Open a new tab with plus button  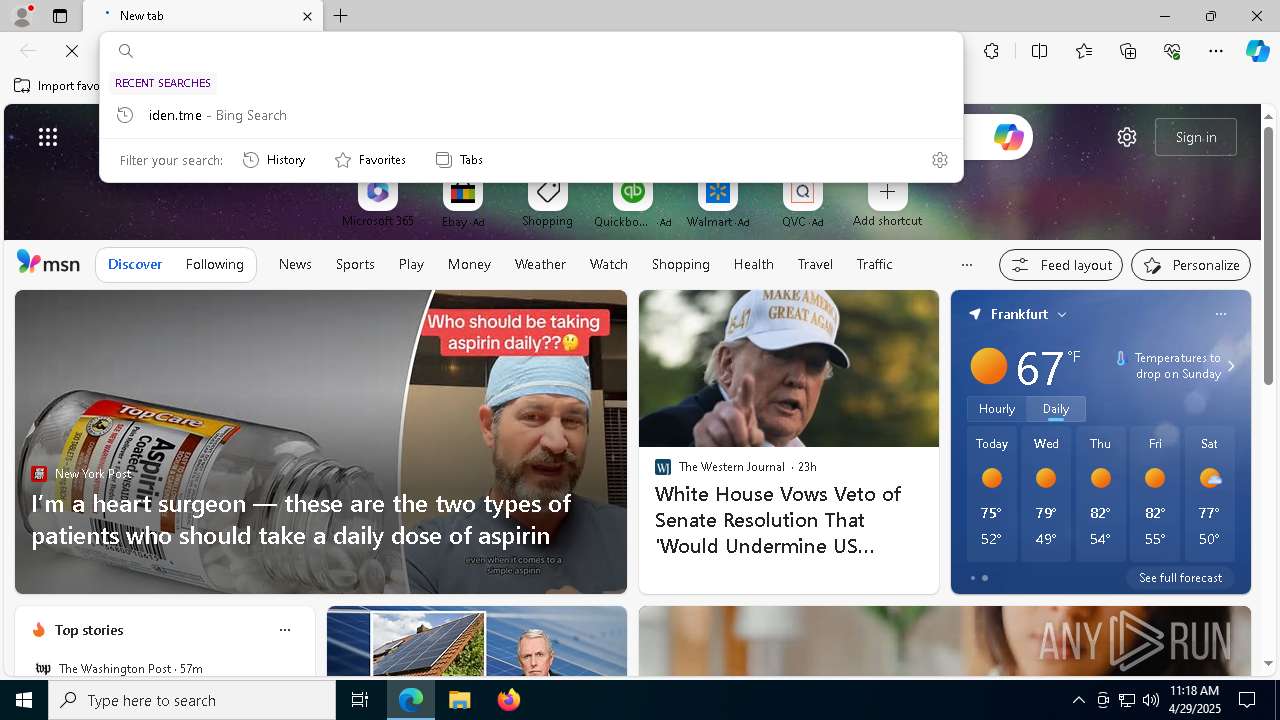(x=341, y=16)
